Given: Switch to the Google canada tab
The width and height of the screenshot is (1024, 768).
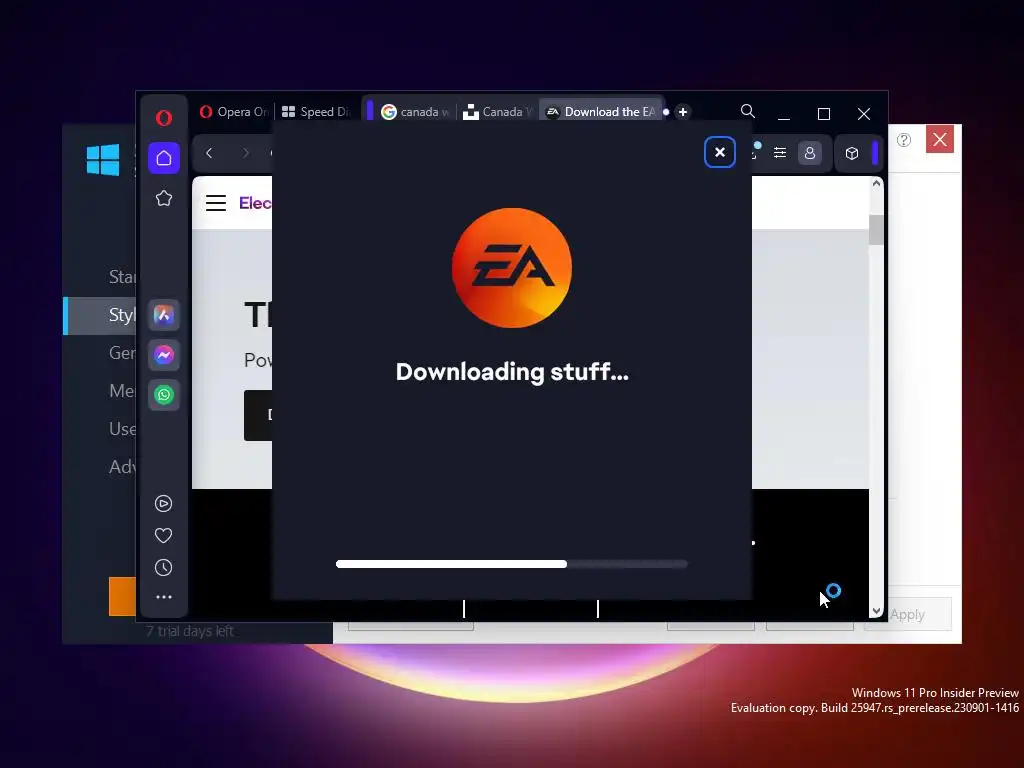Looking at the screenshot, I should pyautogui.click(x=415, y=112).
